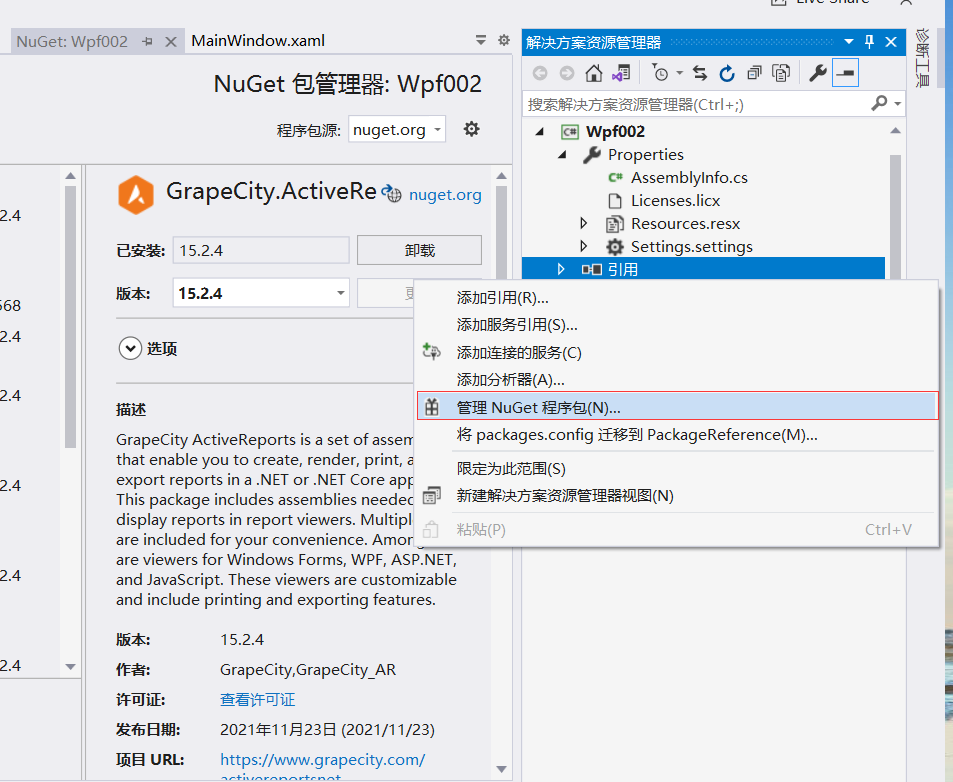Click the back arrow in Solution Explorer toolbar
Screen dimensions: 953x782
tap(540, 74)
